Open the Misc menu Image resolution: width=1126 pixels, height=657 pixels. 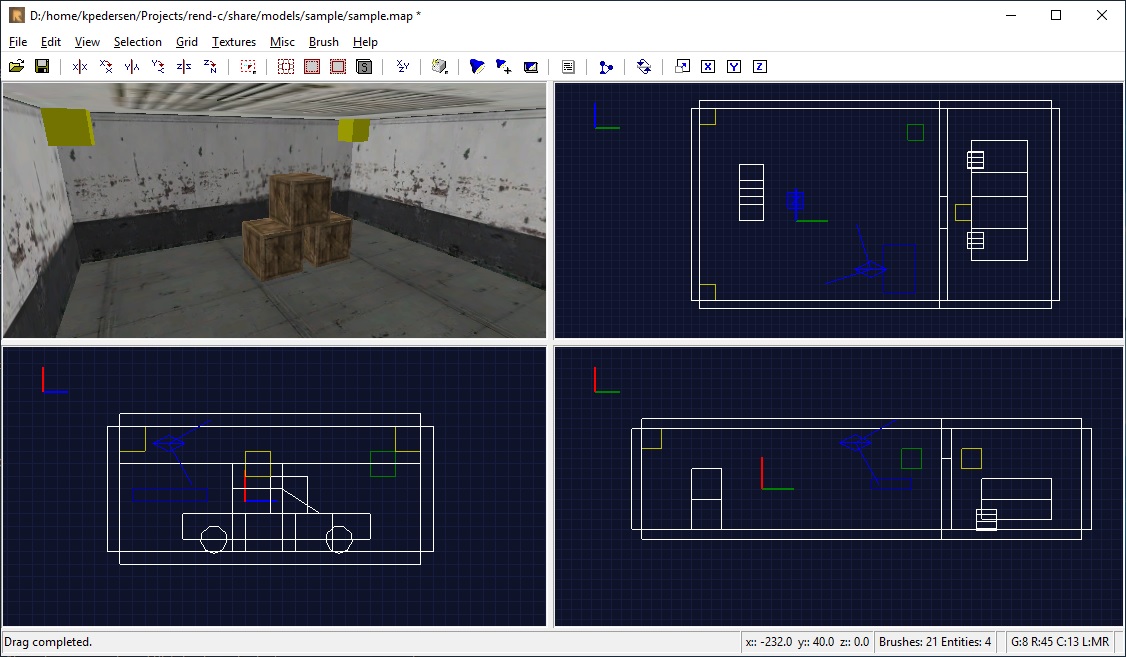pos(282,42)
